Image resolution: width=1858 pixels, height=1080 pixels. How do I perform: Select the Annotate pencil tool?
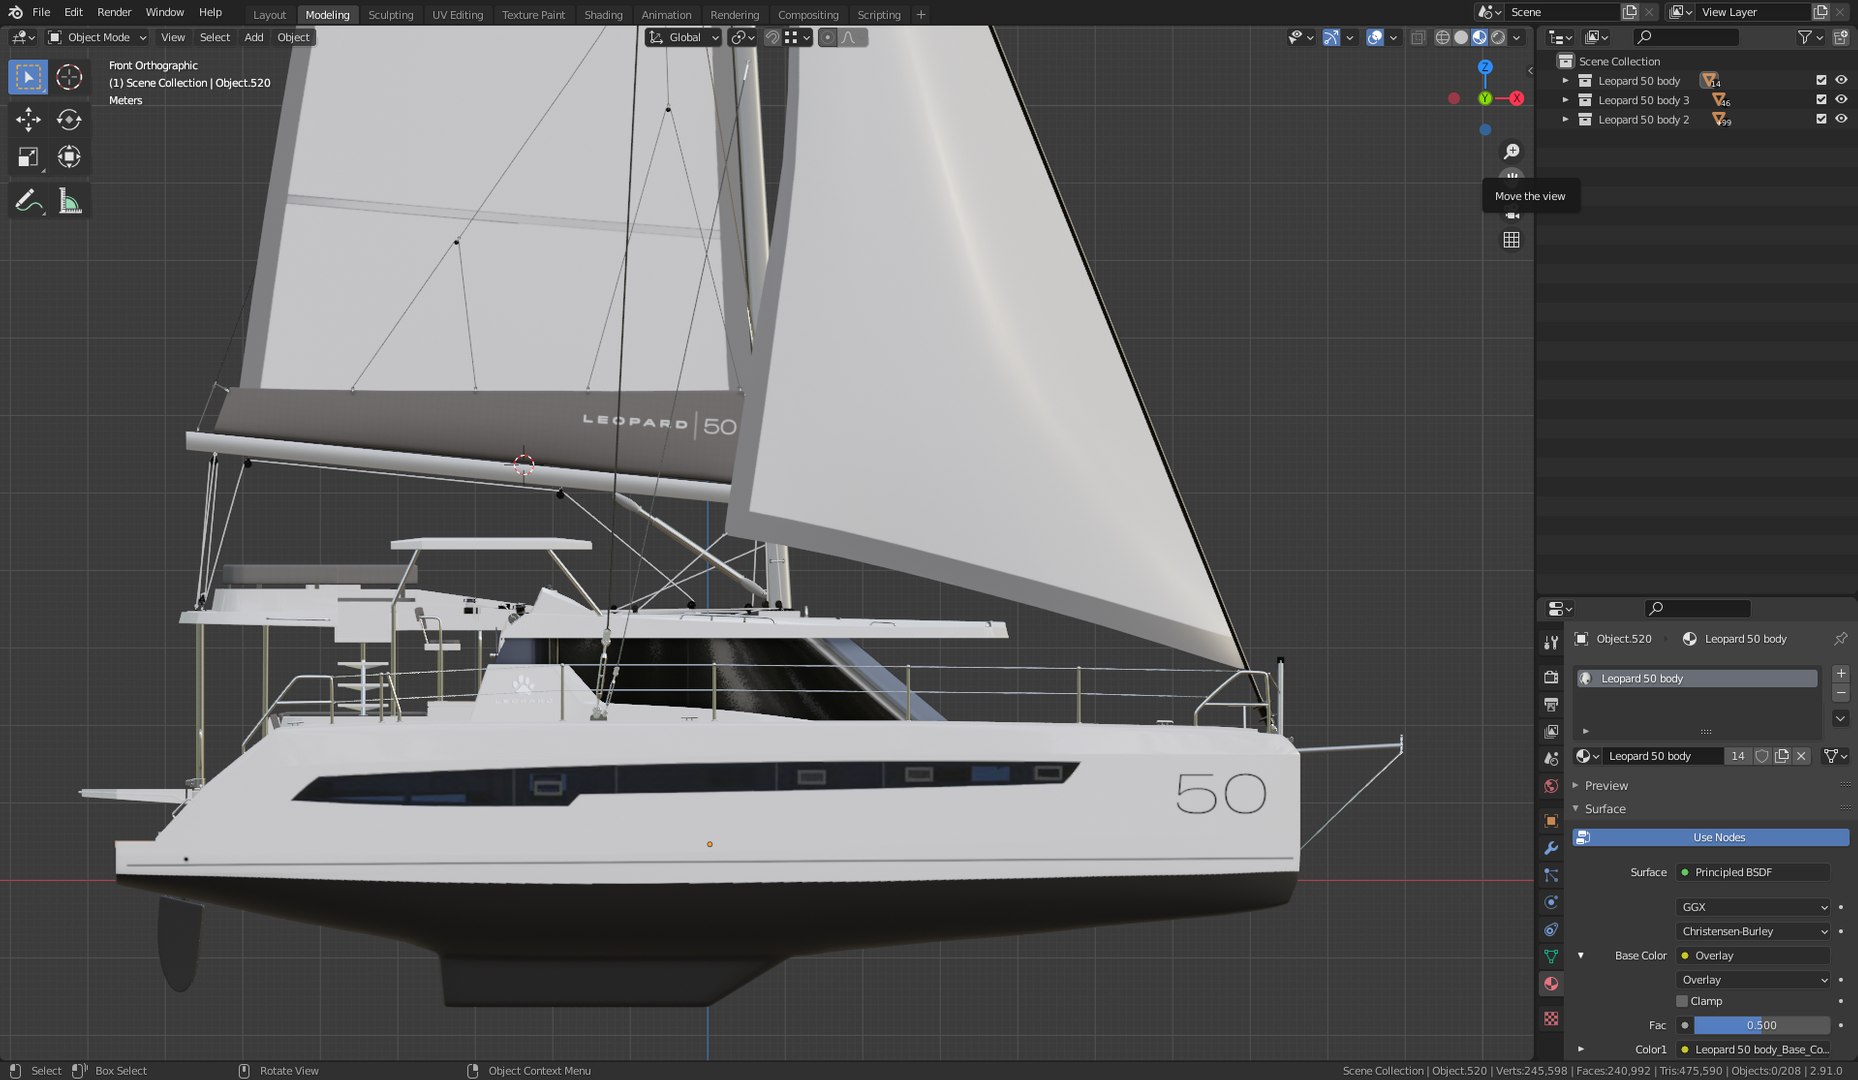pyautogui.click(x=28, y=202)
